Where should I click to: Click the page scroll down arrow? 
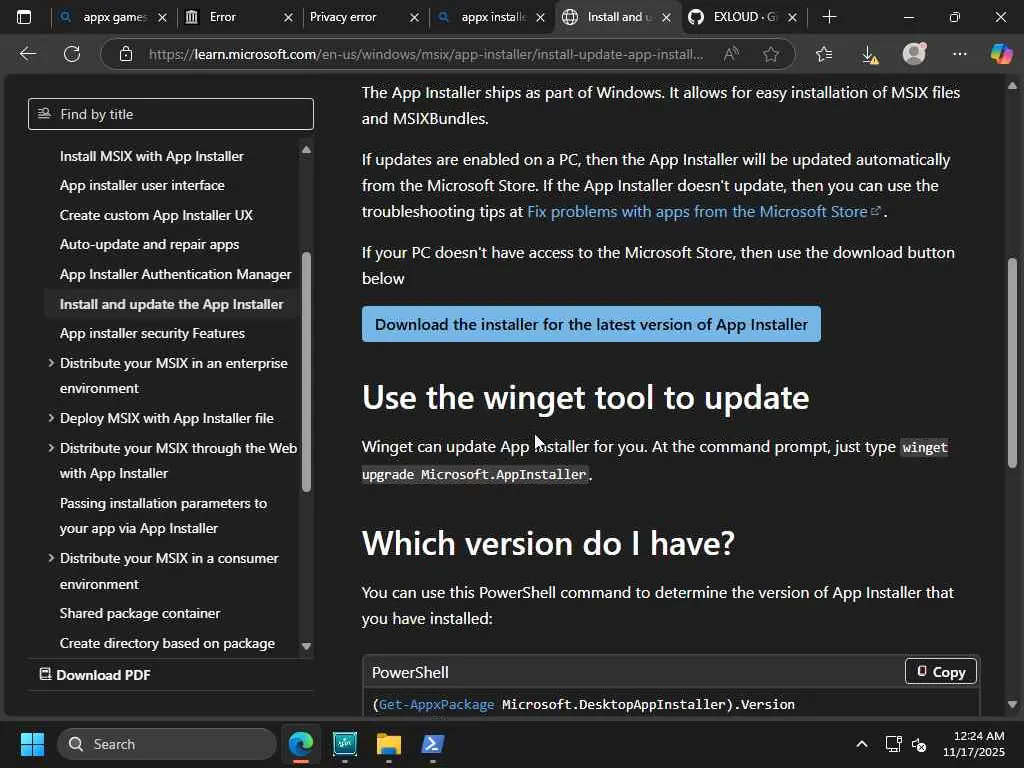(1012, 705)
